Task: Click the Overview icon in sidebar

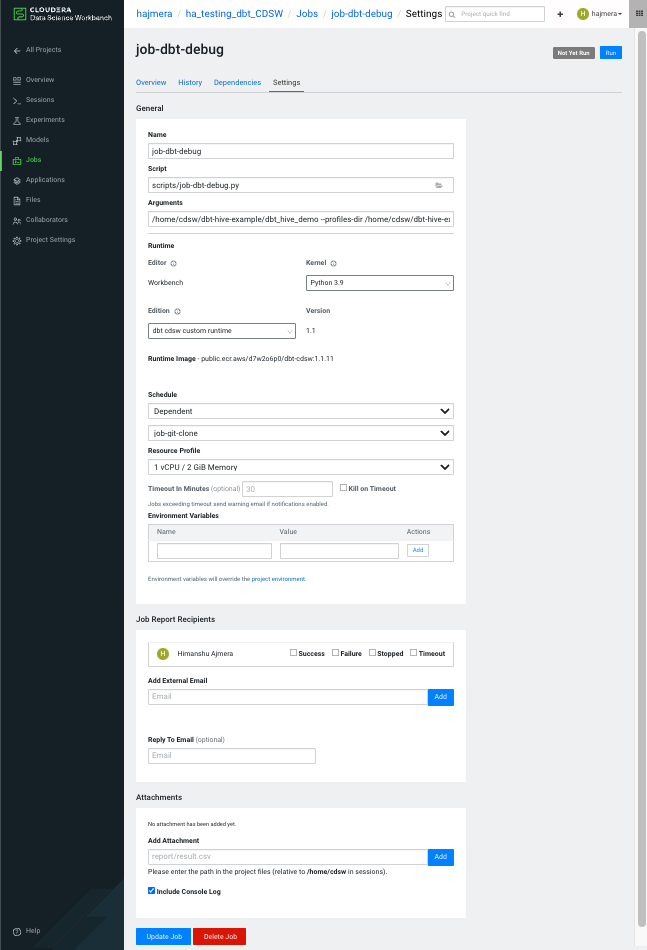Action: pyautogui.click(x=17, y=80)
